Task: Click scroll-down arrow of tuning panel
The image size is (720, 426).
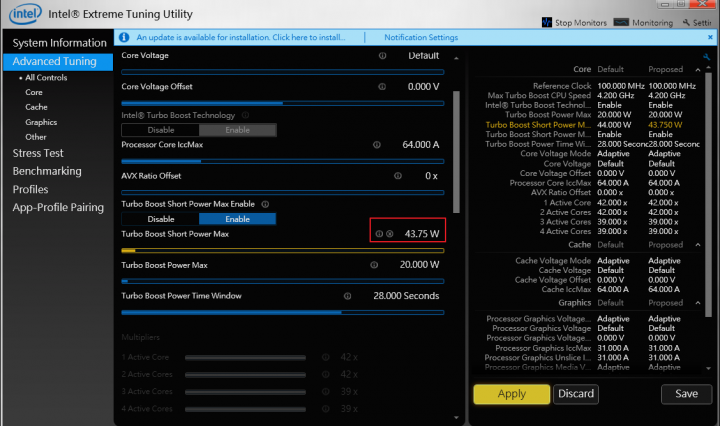Action: [x=456, y=417]
